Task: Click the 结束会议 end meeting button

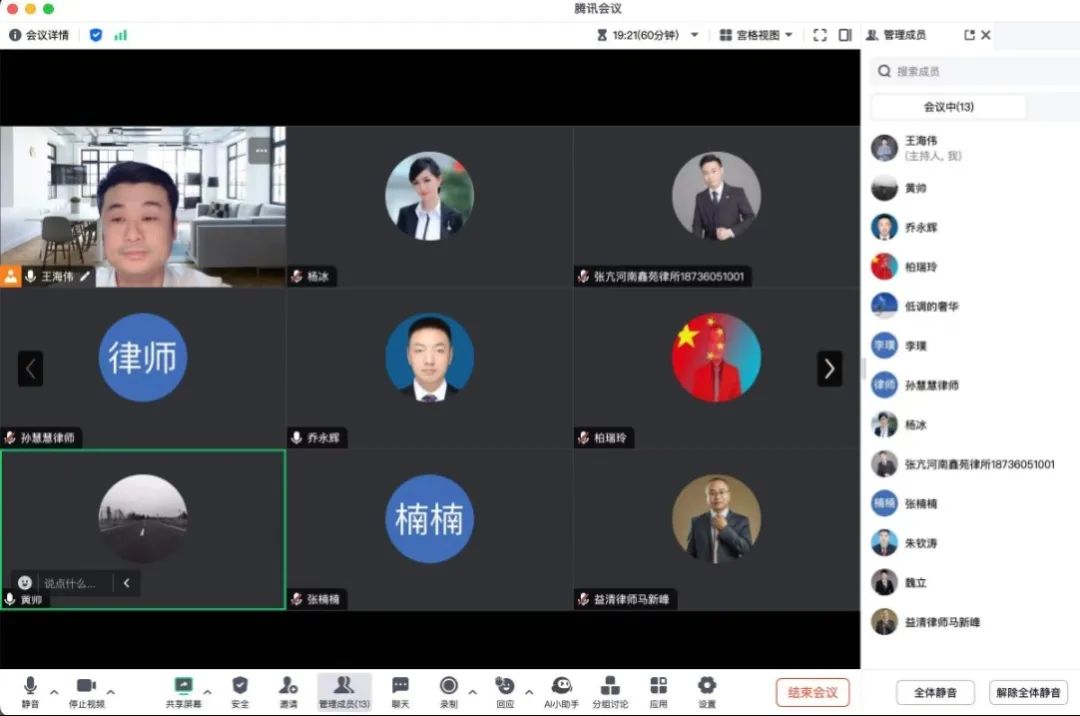Action: (812, 692)
